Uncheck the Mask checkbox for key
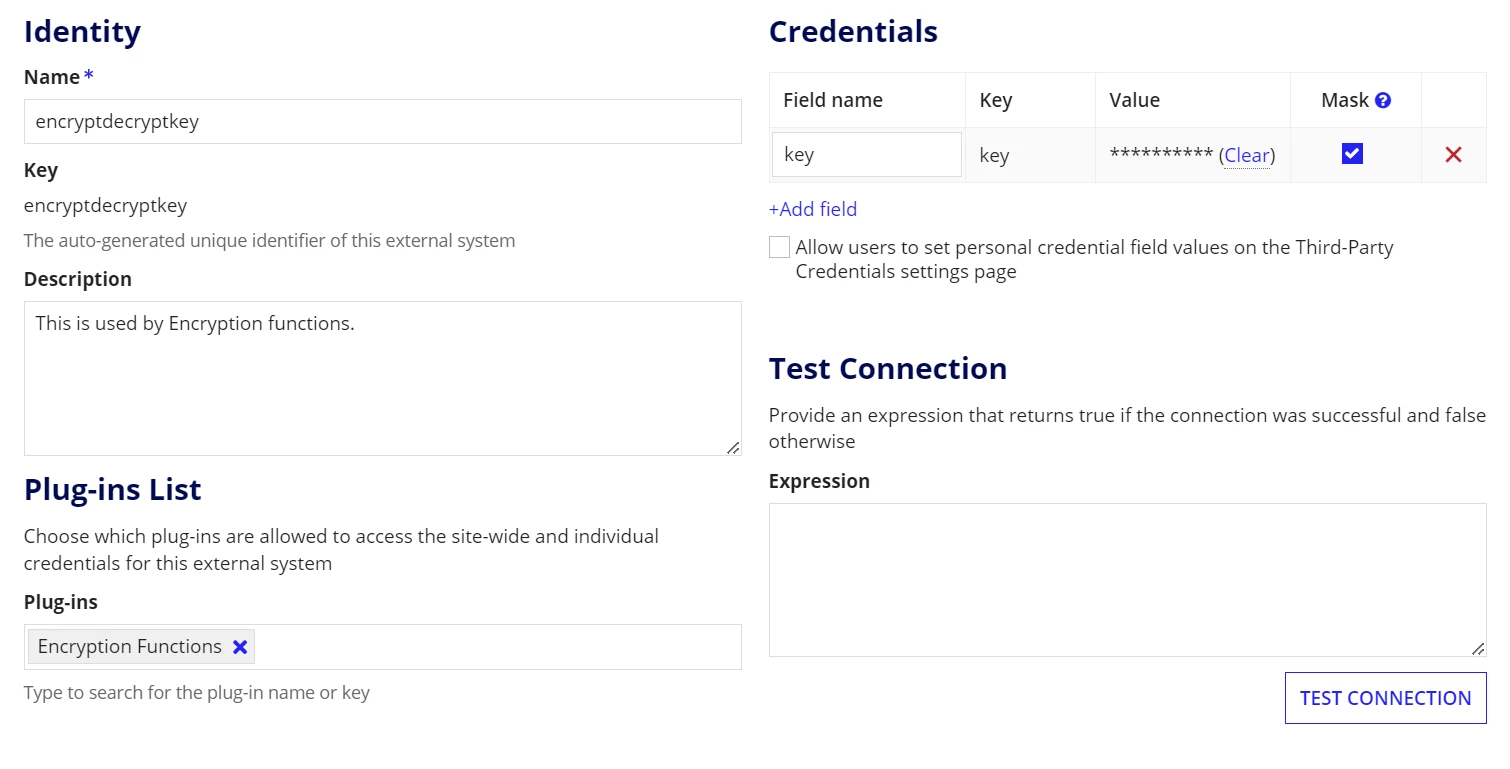 tap(1352, 153)
